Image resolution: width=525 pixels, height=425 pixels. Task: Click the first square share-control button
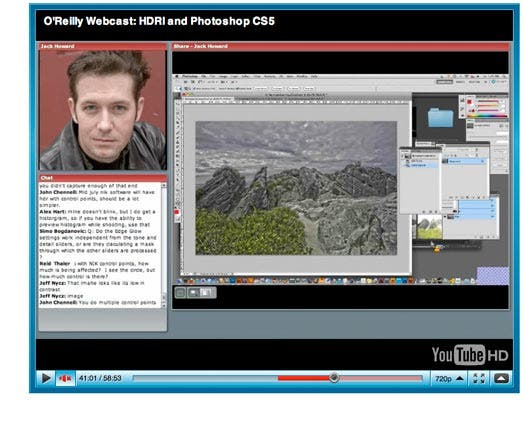pyautogui.click(x=181, y=293)
